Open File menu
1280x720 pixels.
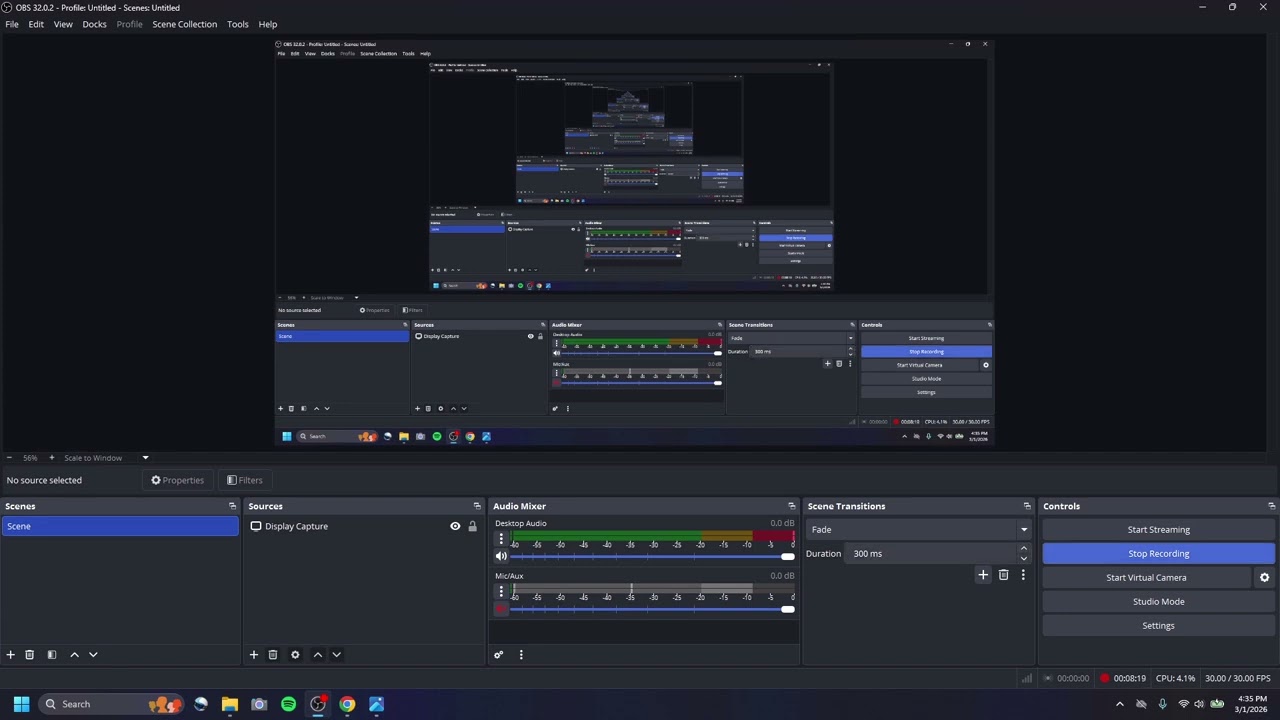(12, 24)
